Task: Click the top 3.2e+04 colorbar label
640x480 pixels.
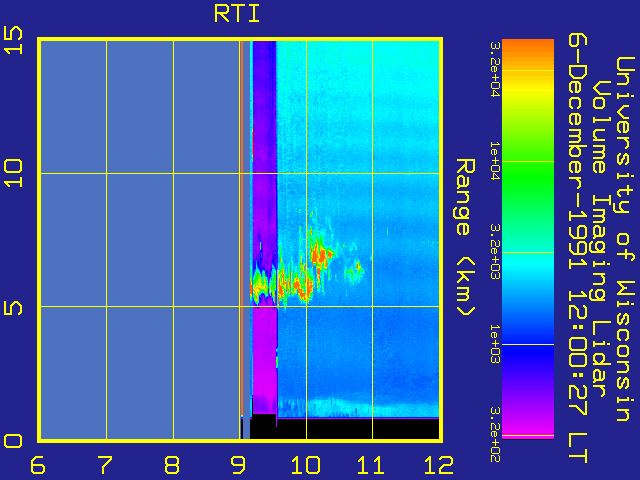Action: coord(495,69)
